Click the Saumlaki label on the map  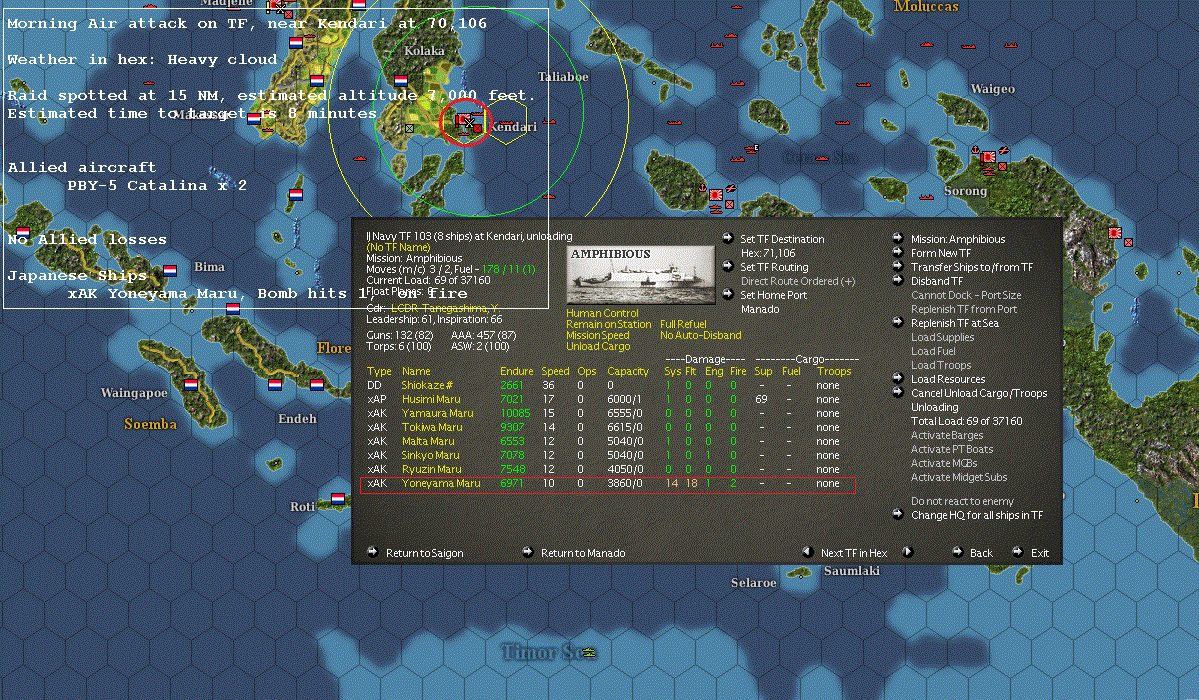[852, 571]
